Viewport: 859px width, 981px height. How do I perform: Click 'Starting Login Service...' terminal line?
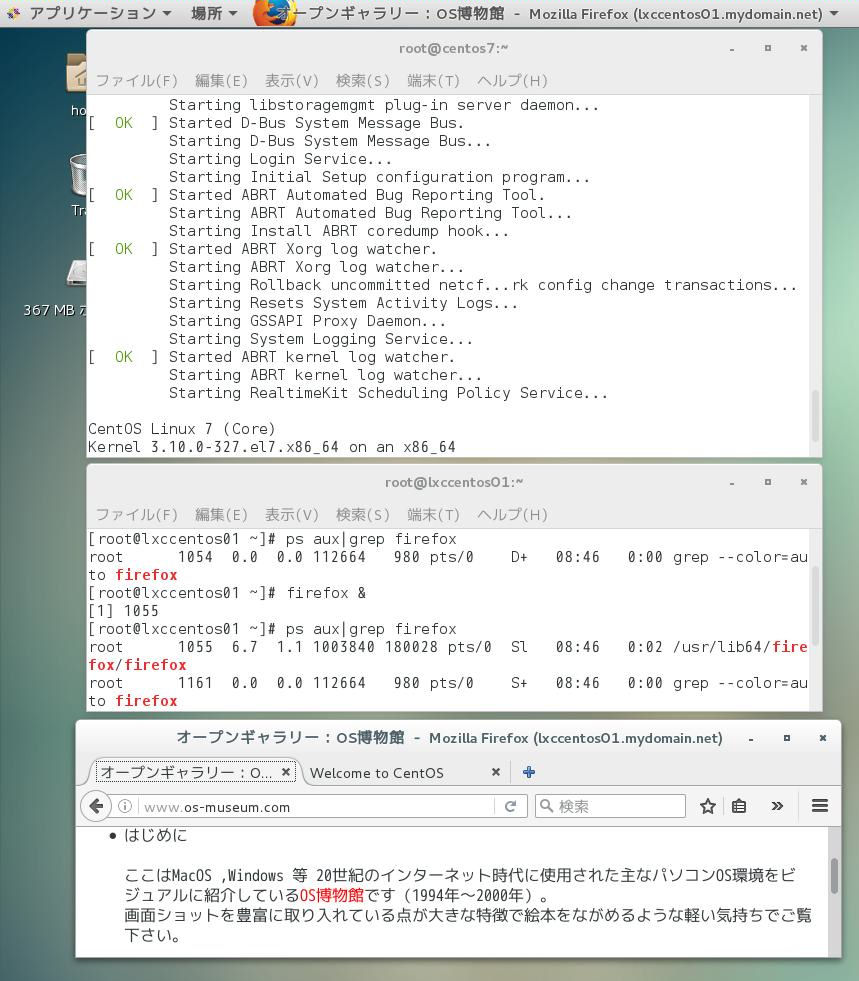tap(280, 159)
